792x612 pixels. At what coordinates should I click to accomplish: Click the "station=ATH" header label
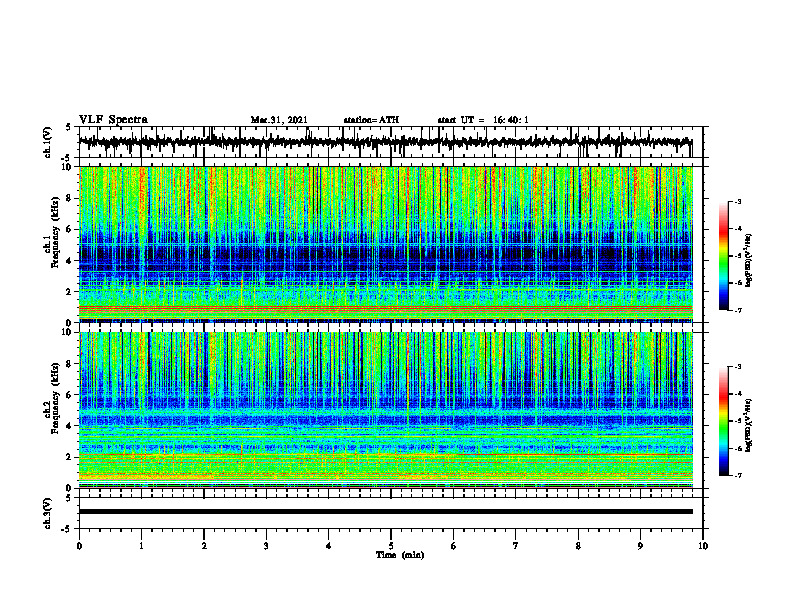tap(371, 120)
